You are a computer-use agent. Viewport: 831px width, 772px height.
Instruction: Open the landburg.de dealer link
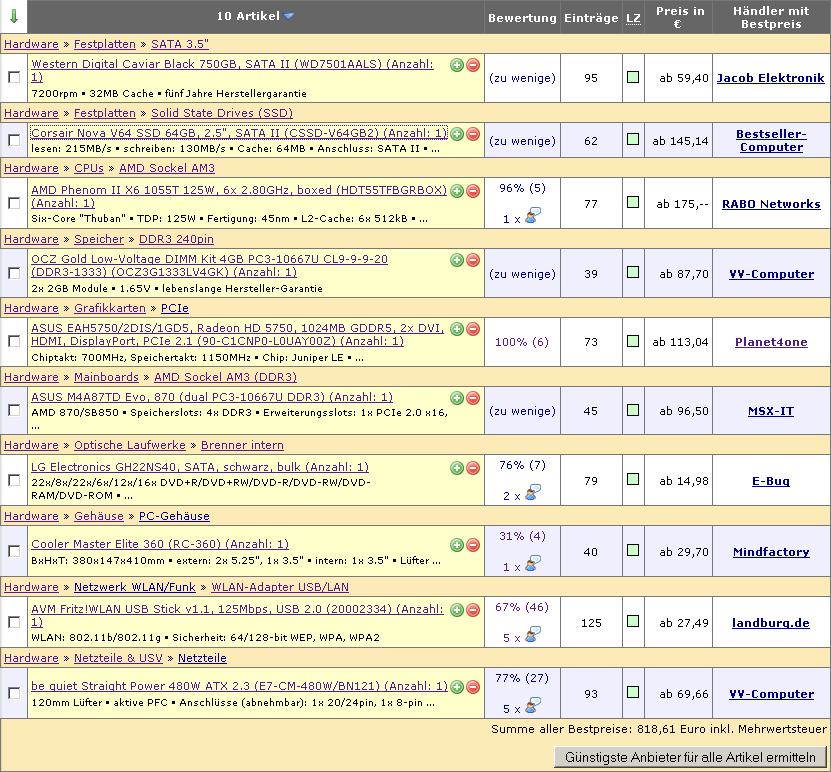[771, 623]
